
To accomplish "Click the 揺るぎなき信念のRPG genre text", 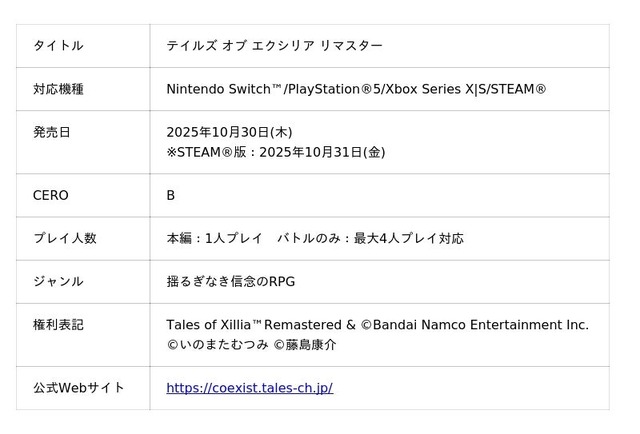I will 230,281.
